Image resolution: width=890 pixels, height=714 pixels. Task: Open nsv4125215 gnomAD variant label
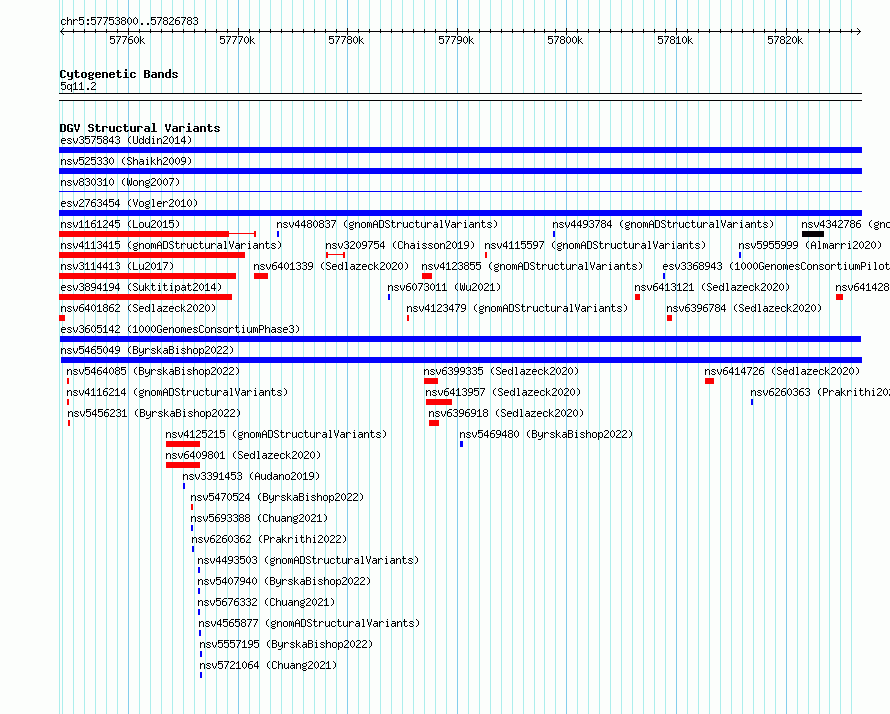point(276,434)
